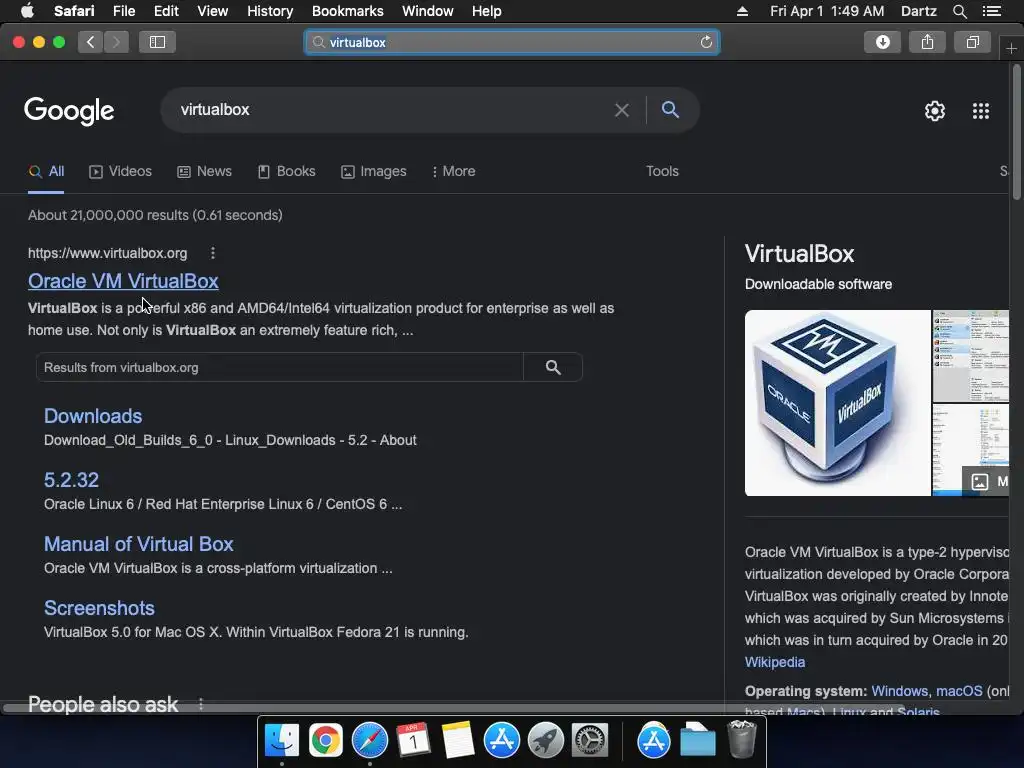1024x768 pixels.
Task: Open the Dartz user menu
Action: [x=918, y=11]
